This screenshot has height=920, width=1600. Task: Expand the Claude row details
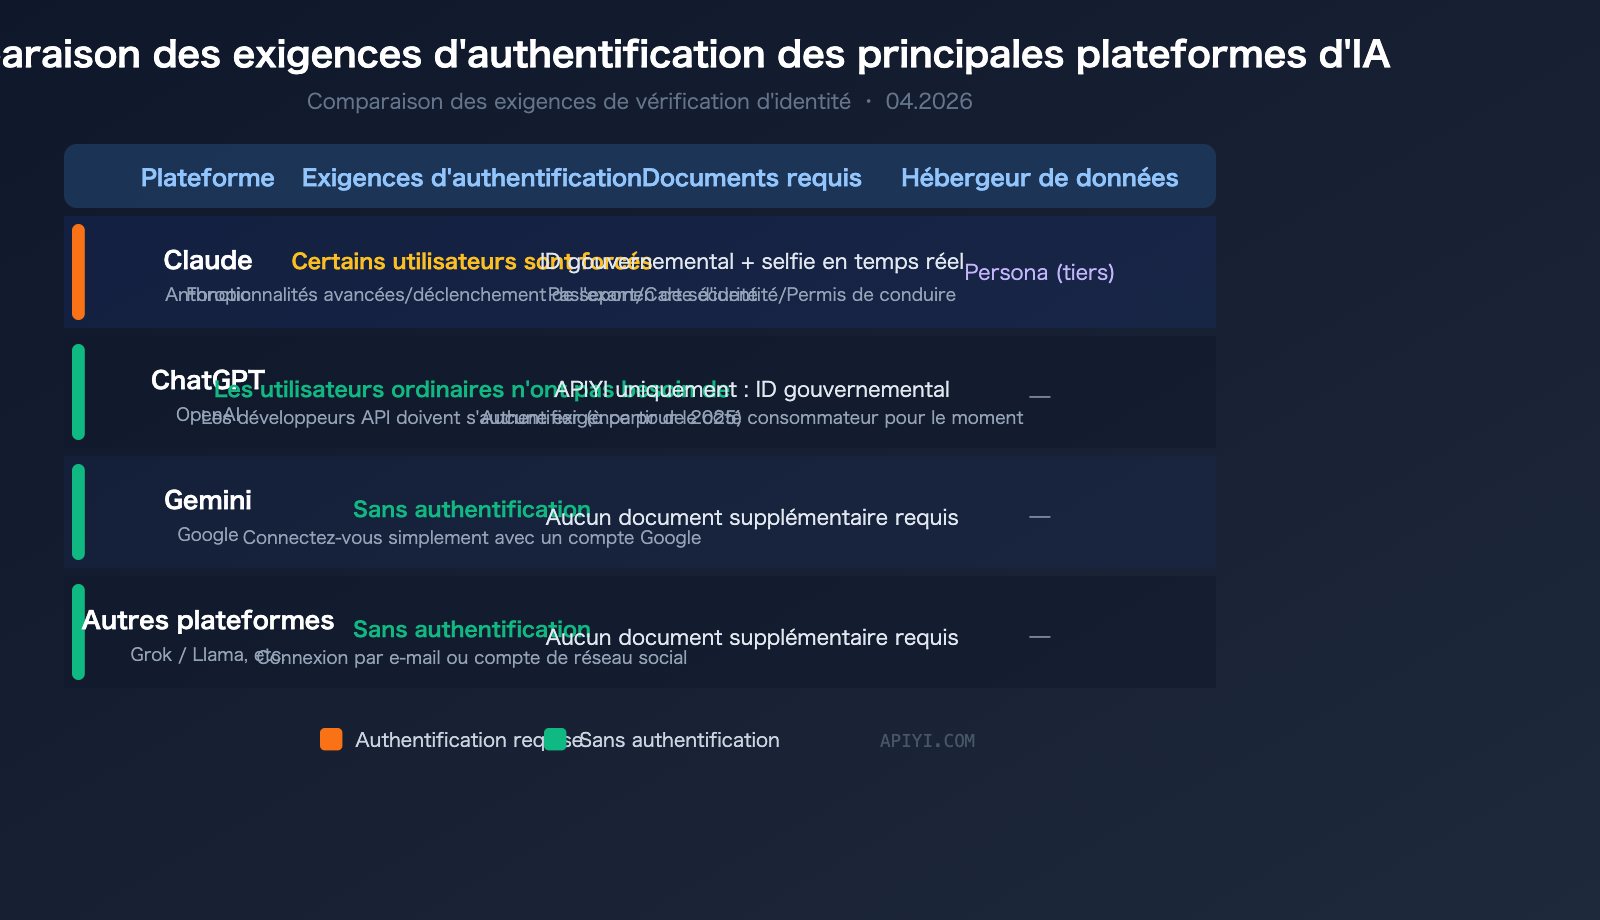[x=640, y=272]
